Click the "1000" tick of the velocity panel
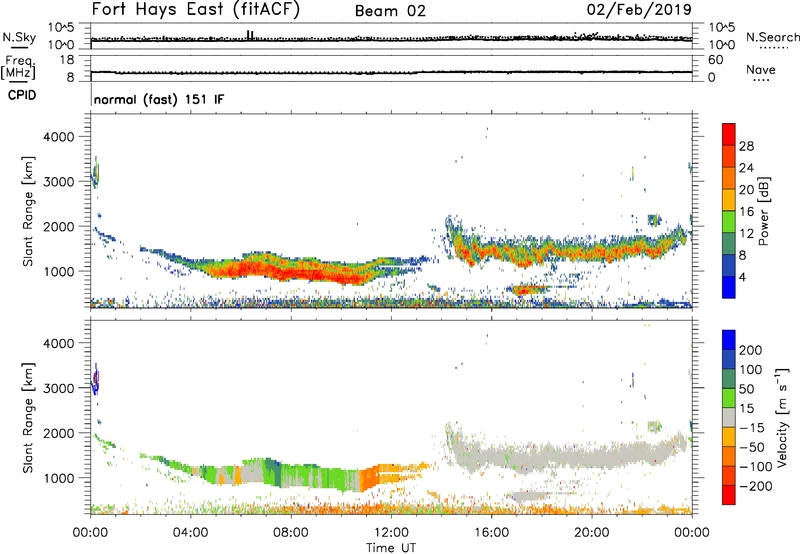Screen dimensions: 800x554 point(58,478)
